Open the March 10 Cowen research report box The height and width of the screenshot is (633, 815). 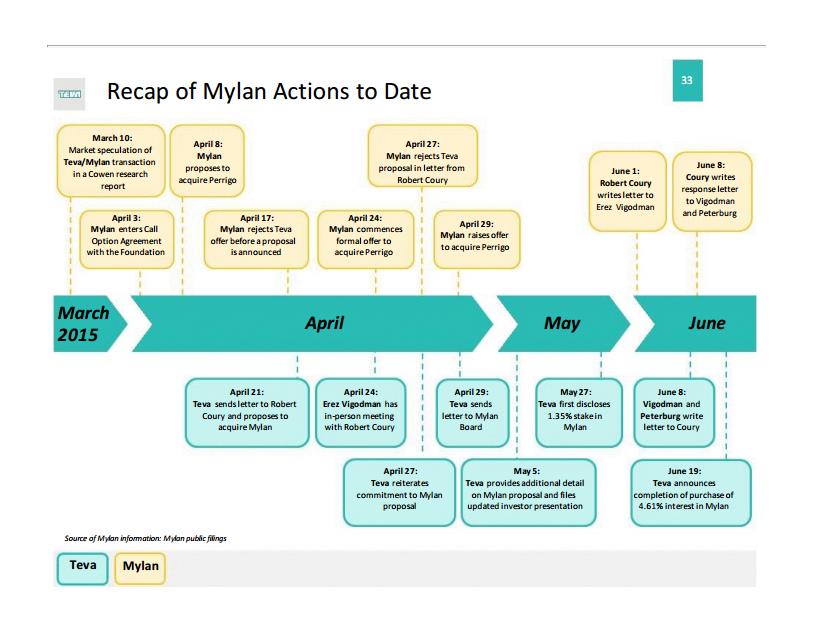[x=112, y=161]
